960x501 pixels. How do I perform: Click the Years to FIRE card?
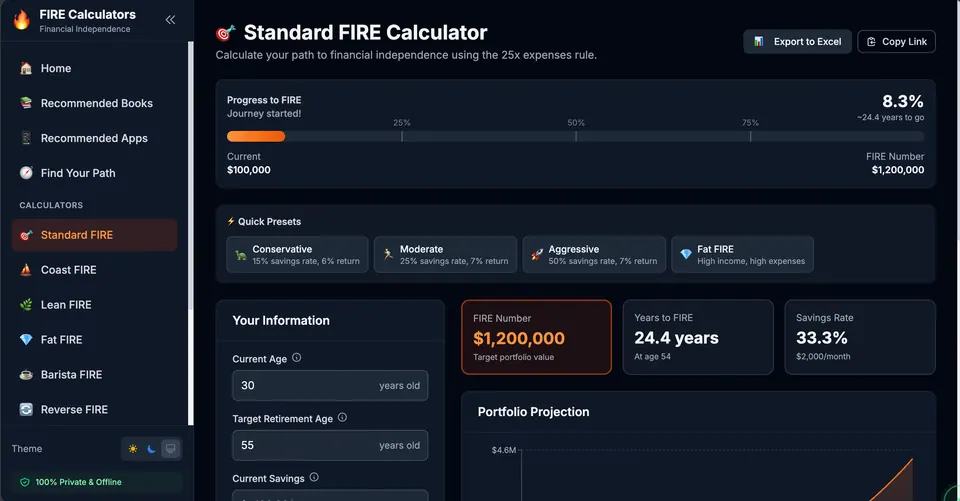click(698, 337)
